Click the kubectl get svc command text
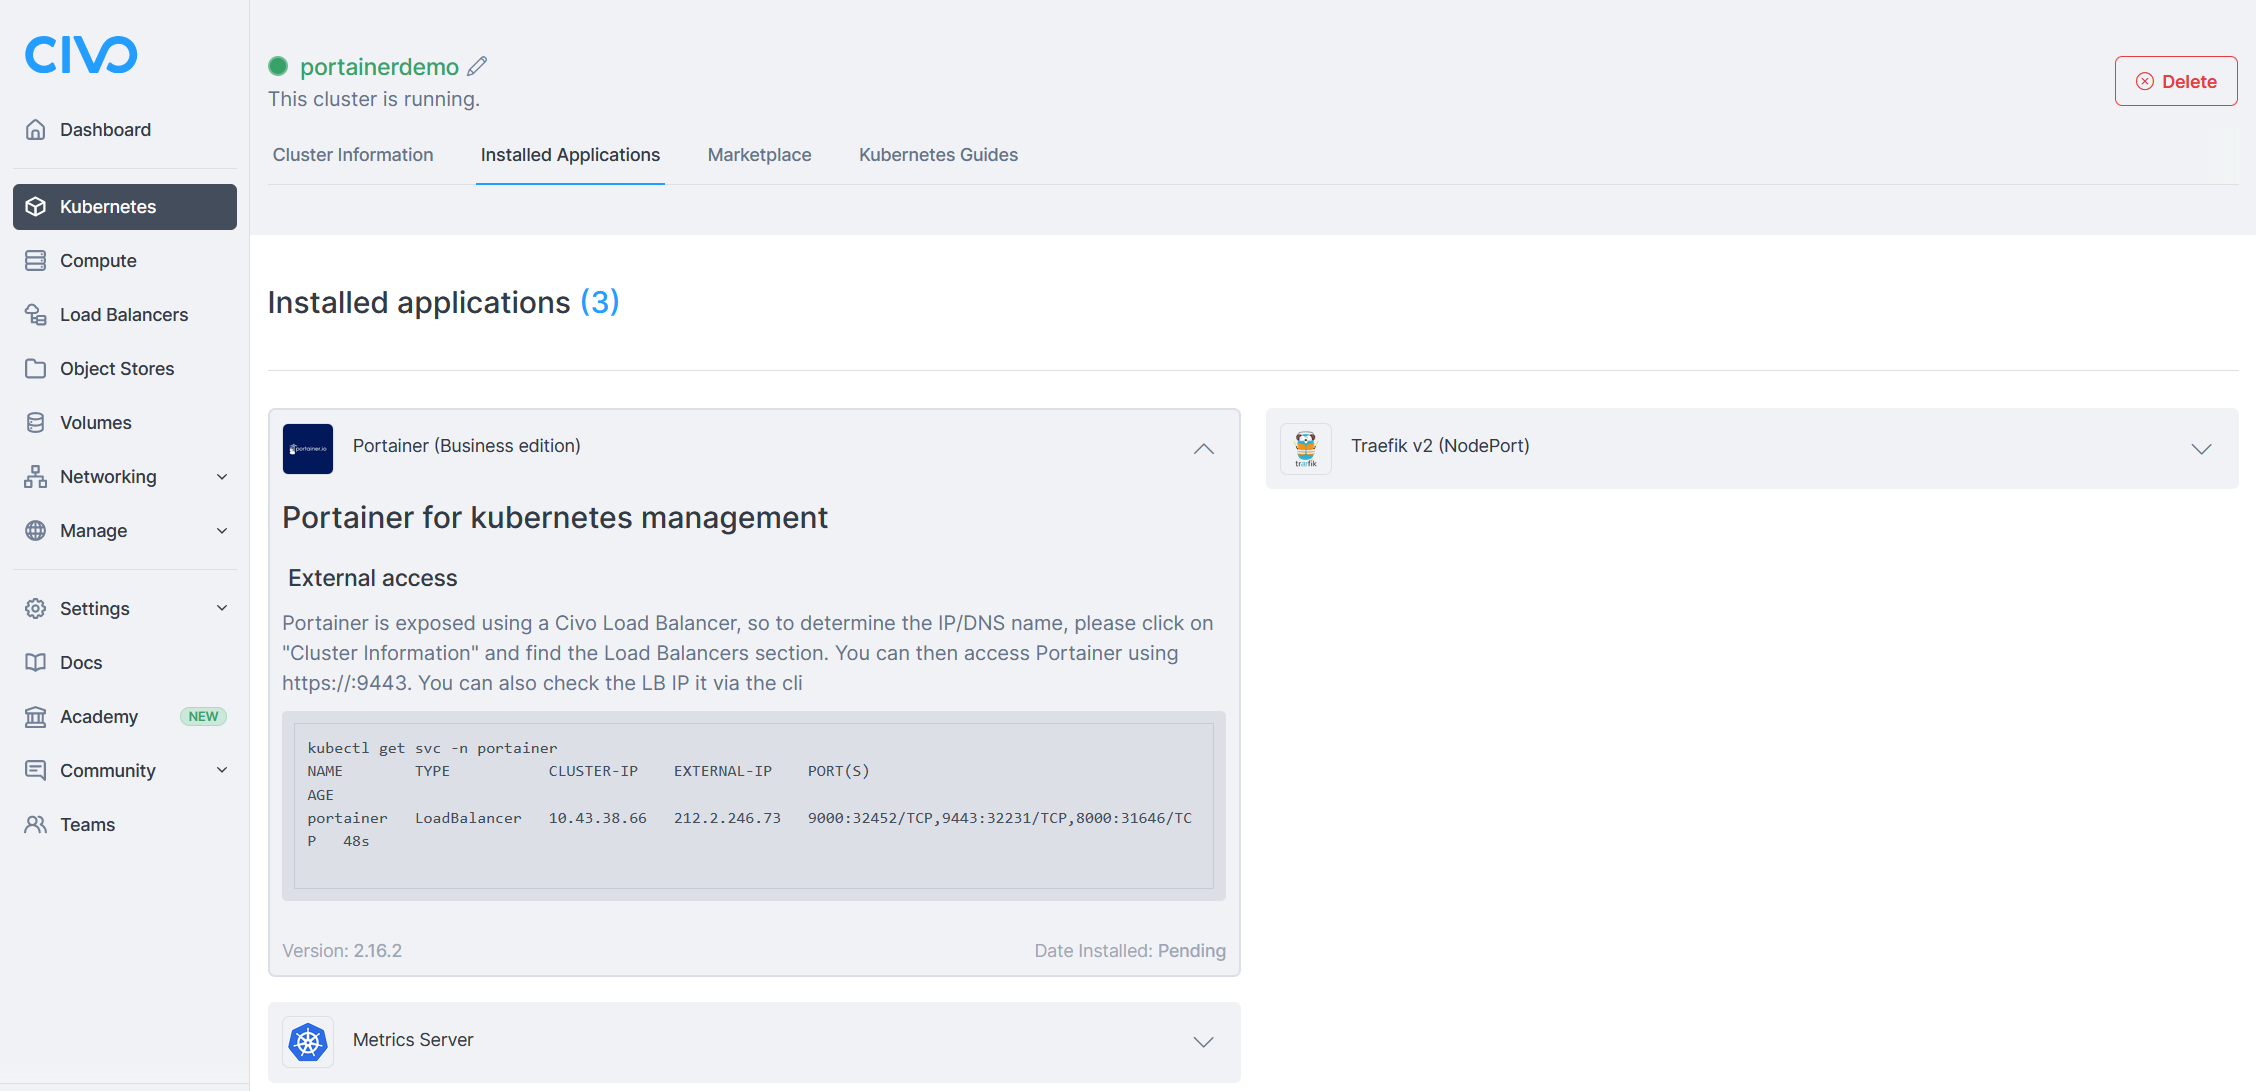 pyautogui.click(x=432, y=748)
